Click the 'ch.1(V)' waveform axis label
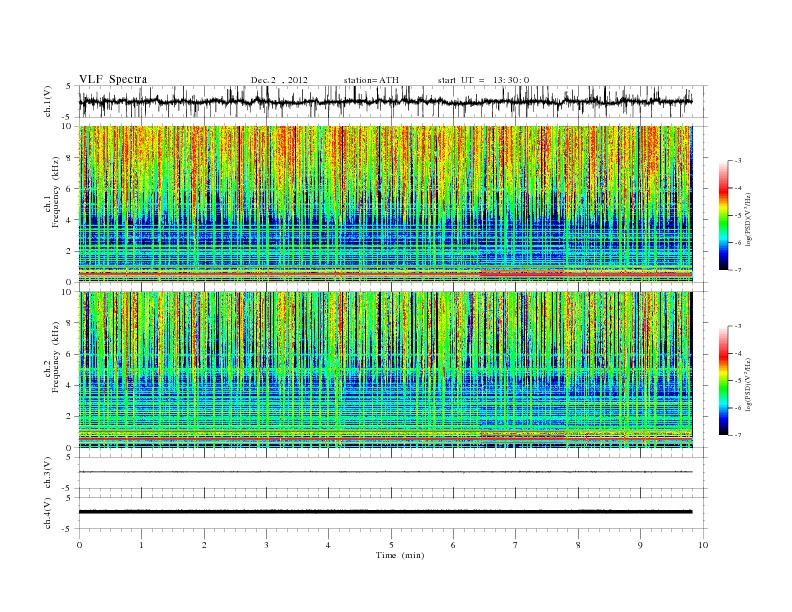Screen dimensions: 792x612 48,101
